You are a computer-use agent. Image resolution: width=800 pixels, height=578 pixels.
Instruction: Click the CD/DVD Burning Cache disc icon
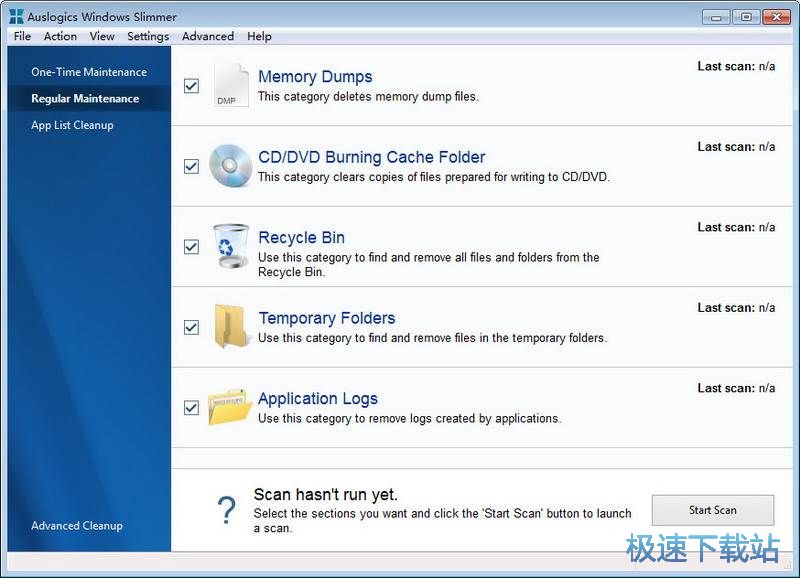(230, 166)
